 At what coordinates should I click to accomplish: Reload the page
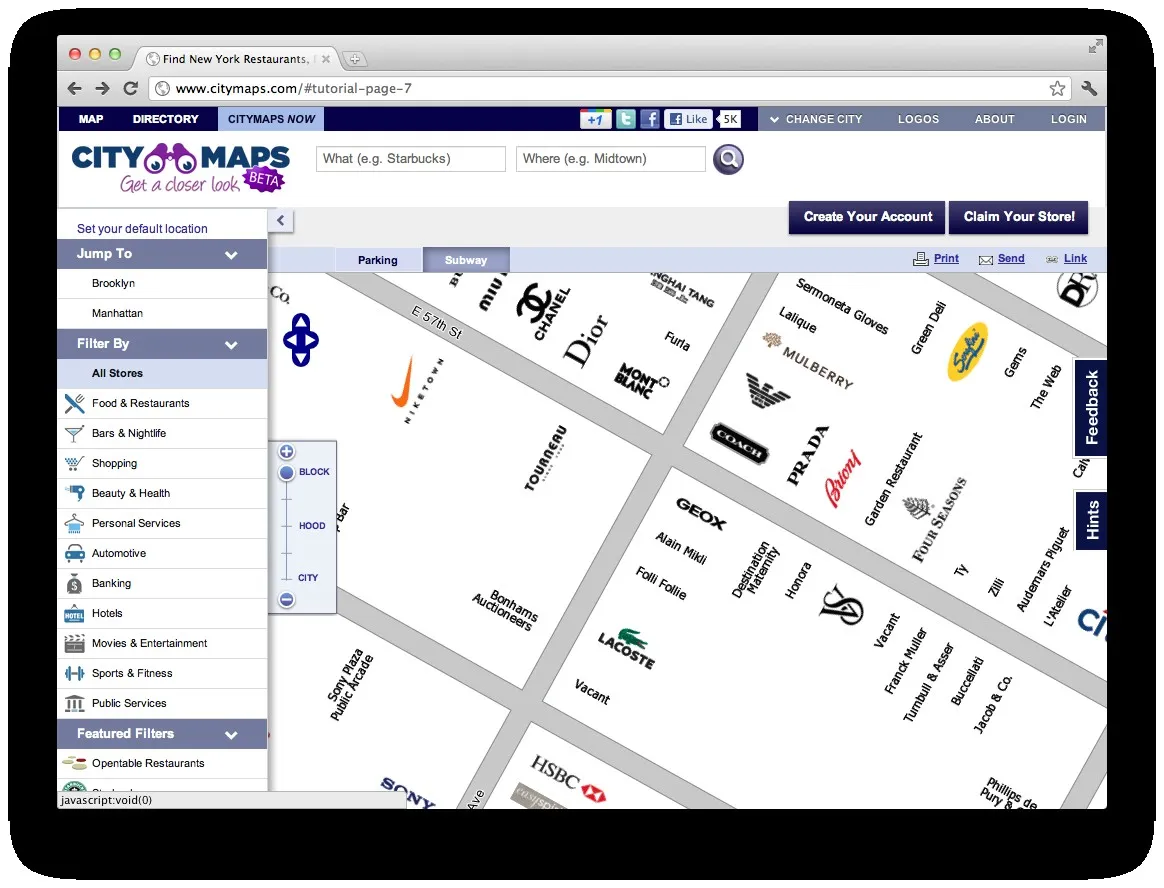[131, 88]
